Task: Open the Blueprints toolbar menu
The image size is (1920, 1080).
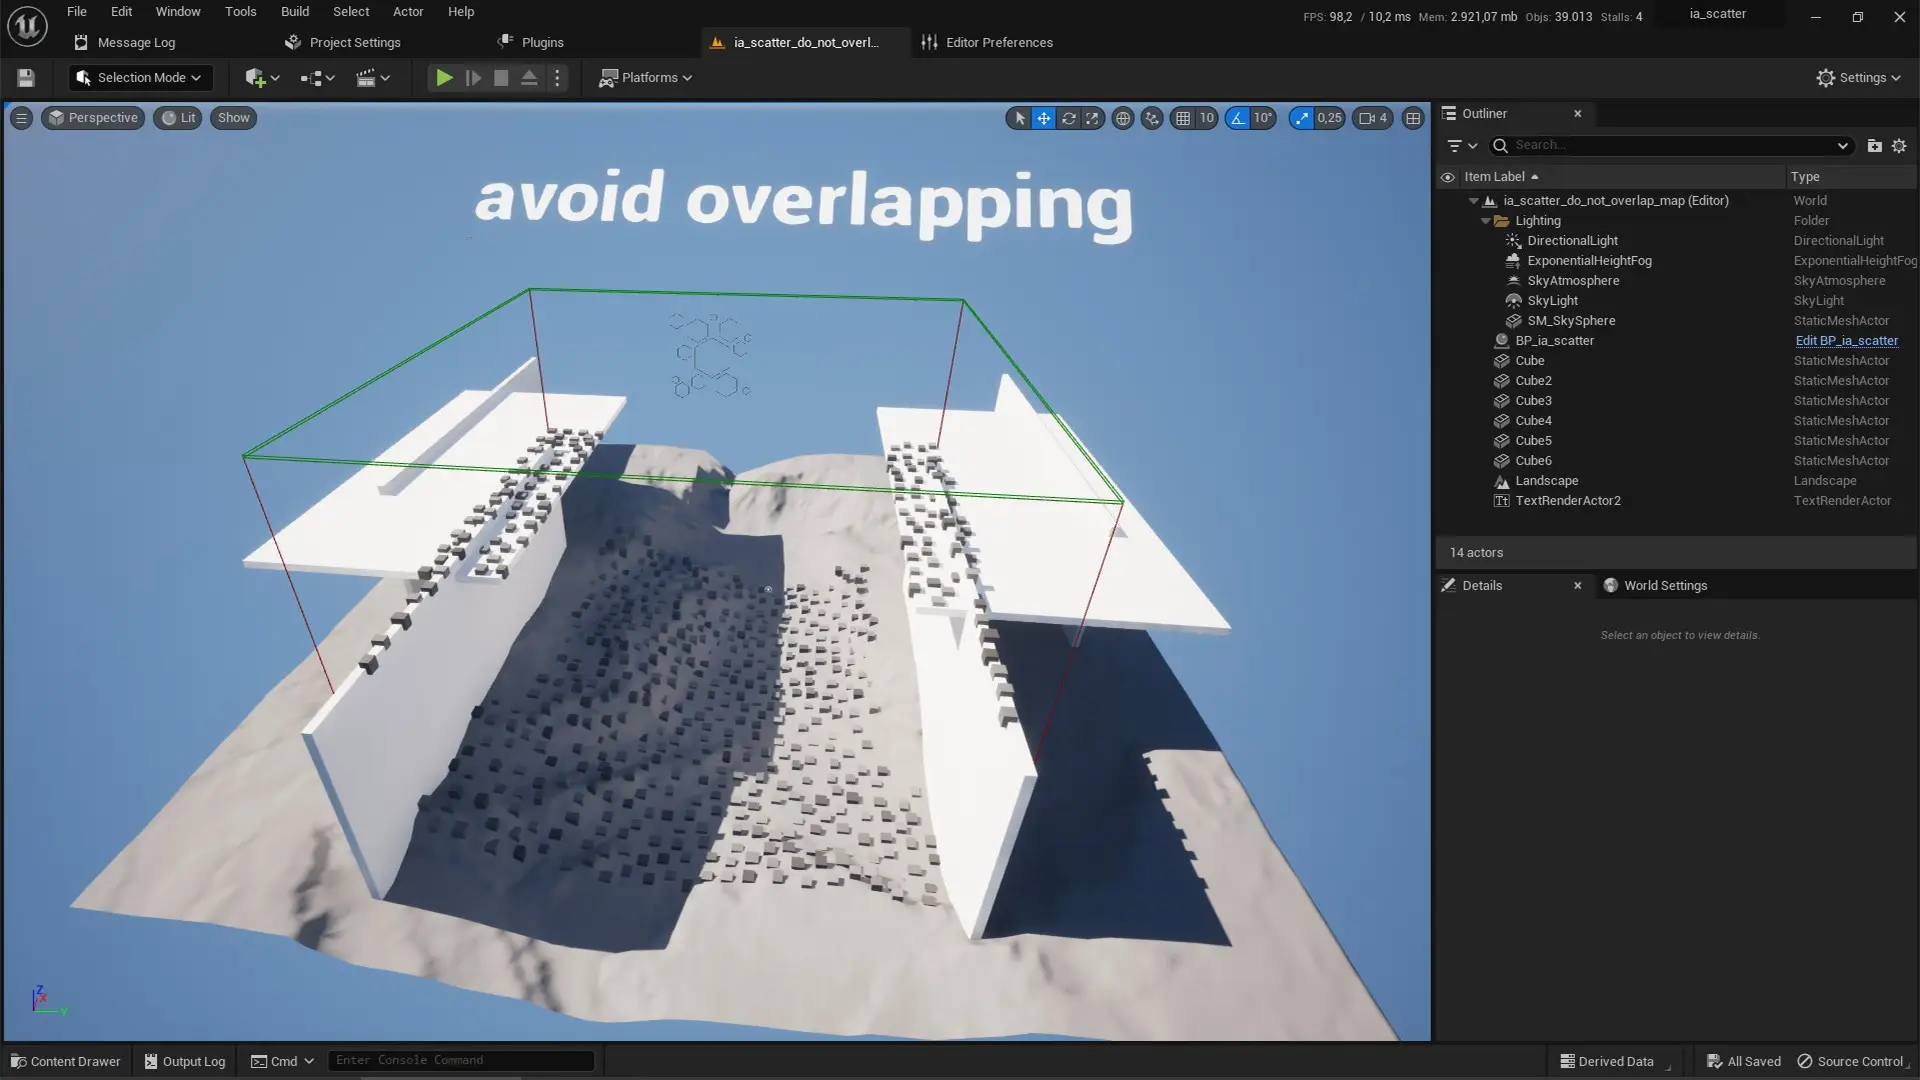Action: pos(318,78)
